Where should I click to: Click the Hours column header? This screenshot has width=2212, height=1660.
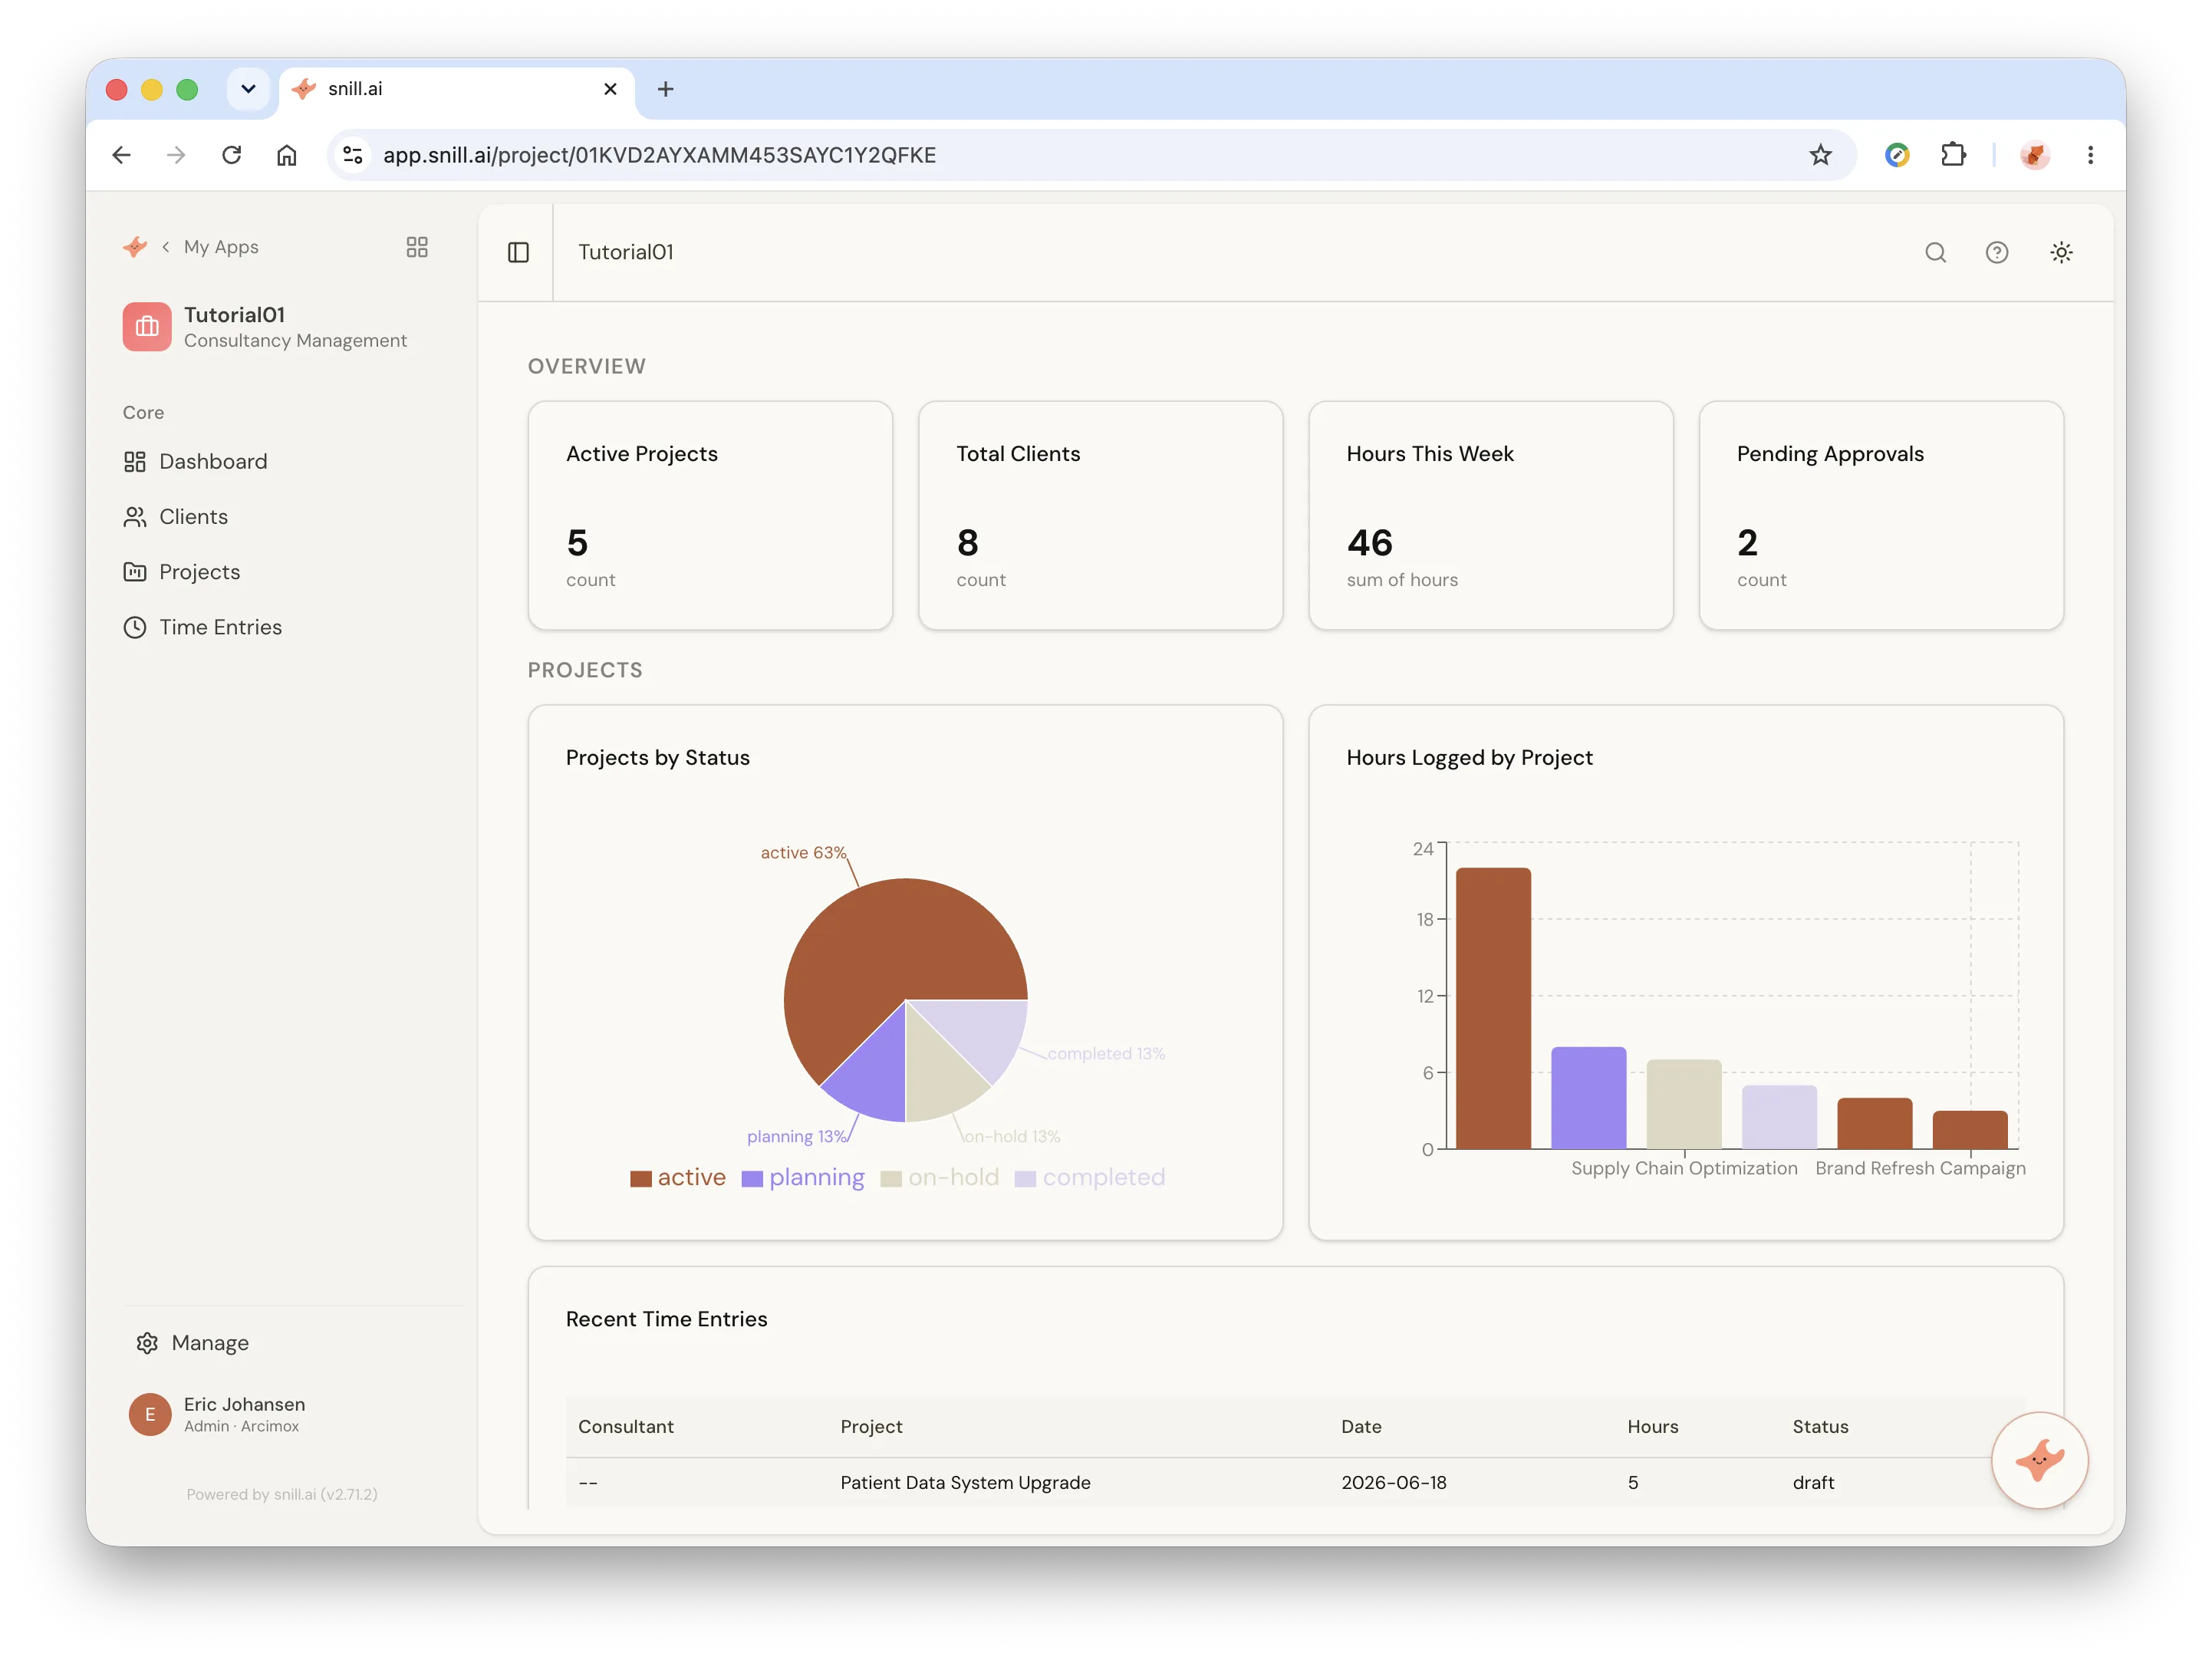1652,1426
